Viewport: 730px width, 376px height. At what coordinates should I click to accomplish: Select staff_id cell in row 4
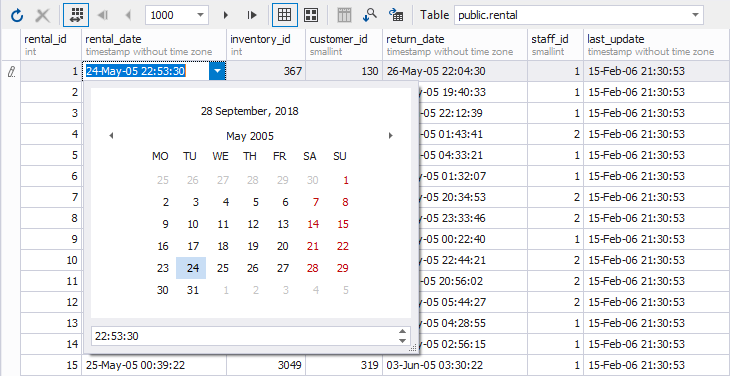tap(556, 134)
